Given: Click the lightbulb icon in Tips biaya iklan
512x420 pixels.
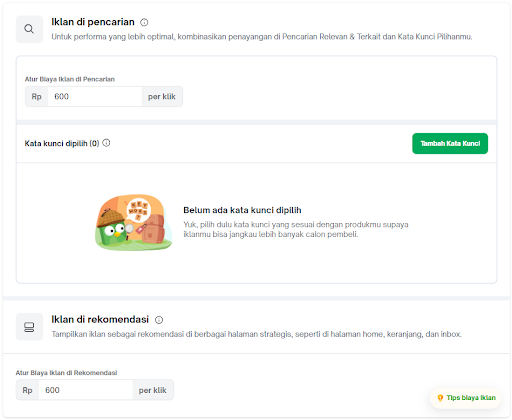Looking at the screenshot, I should tap(440, 398).
